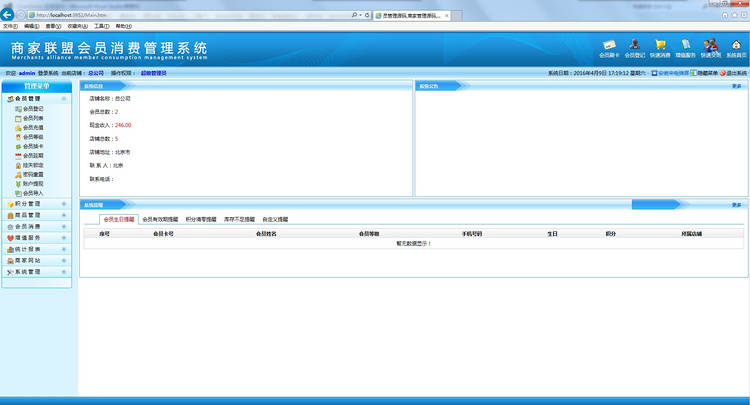
Task: Switch to the 会员有效期提醒 tab
Action: tap(160, 218)
